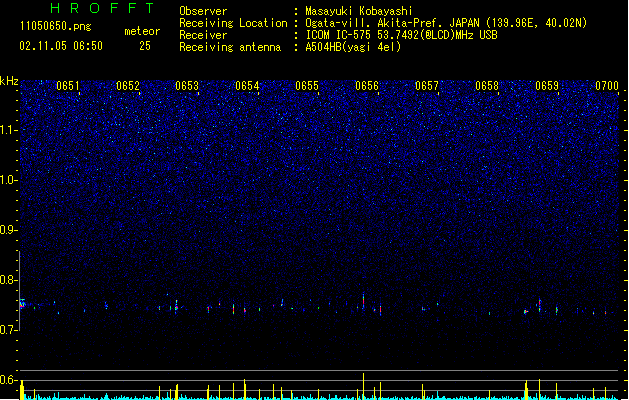Click the kHz axis unit label
Viewport: 629px width, 400px height.
9,81
